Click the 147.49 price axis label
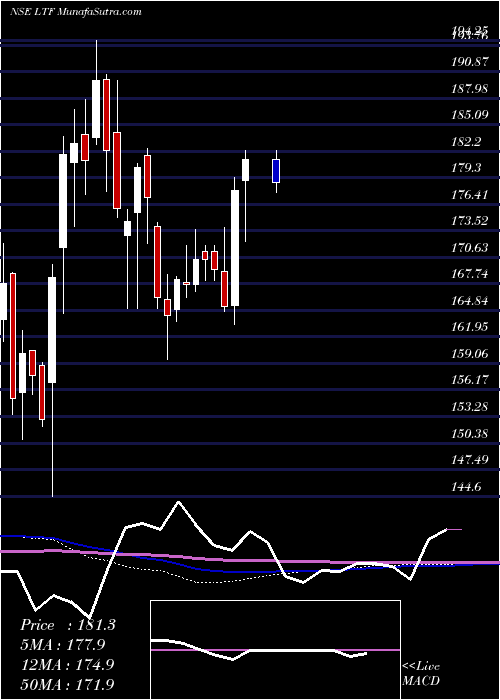 click(469, 459)
